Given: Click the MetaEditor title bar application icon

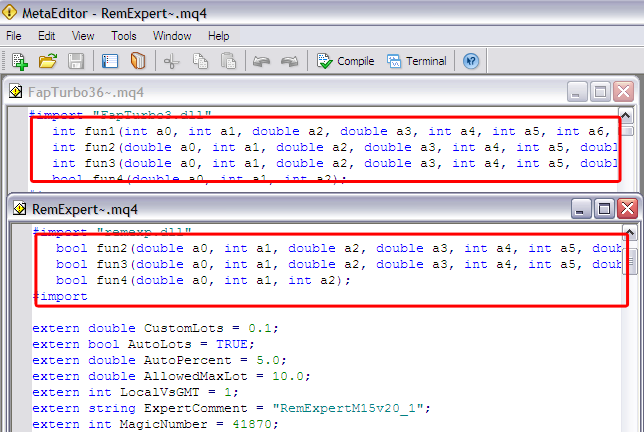Looking at the screenshot, I should tap(9, 12).
